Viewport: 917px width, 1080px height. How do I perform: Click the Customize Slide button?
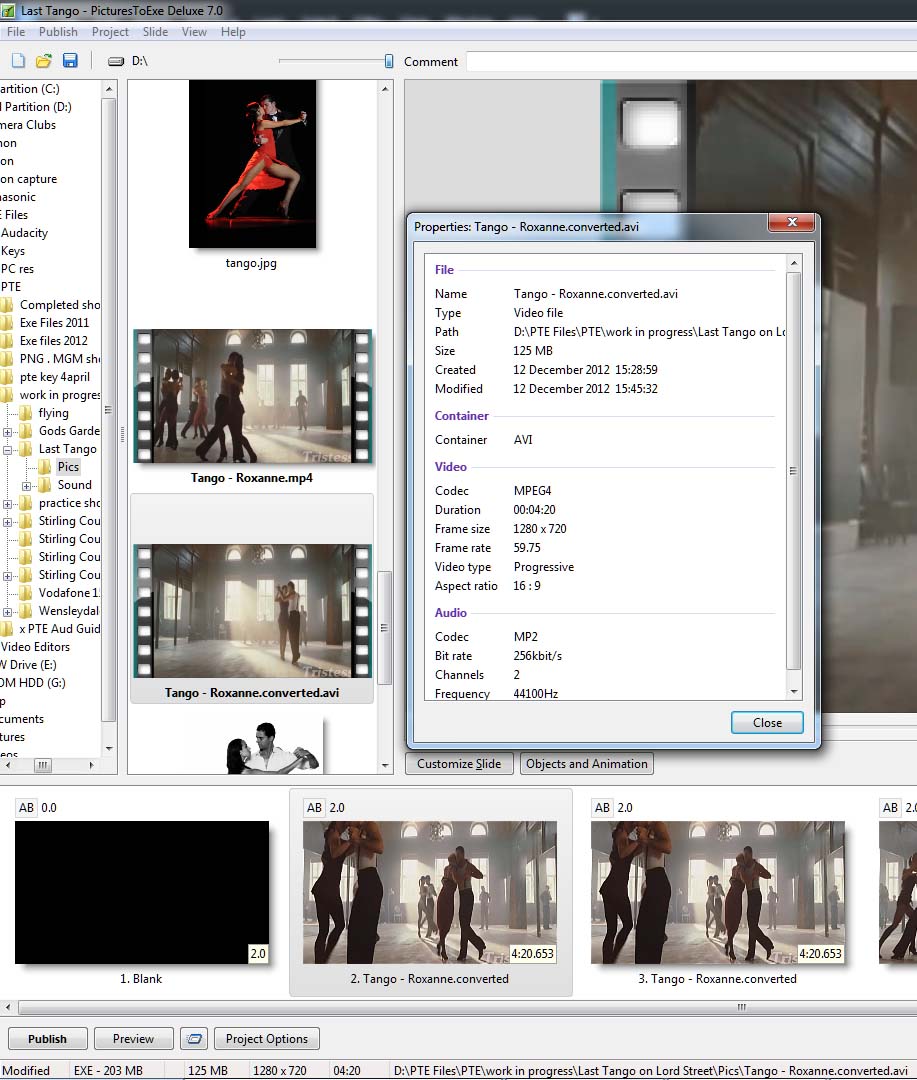(459, 764)
